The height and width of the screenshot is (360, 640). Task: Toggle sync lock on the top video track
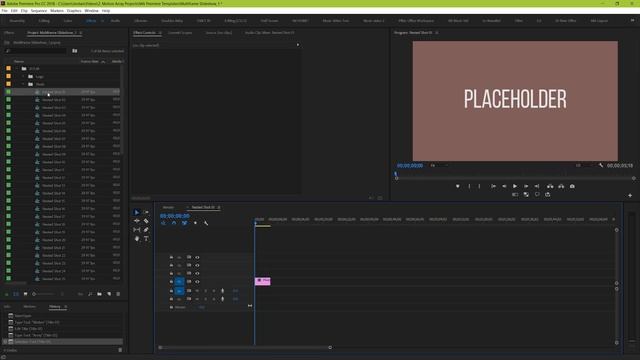coord(189,258)
